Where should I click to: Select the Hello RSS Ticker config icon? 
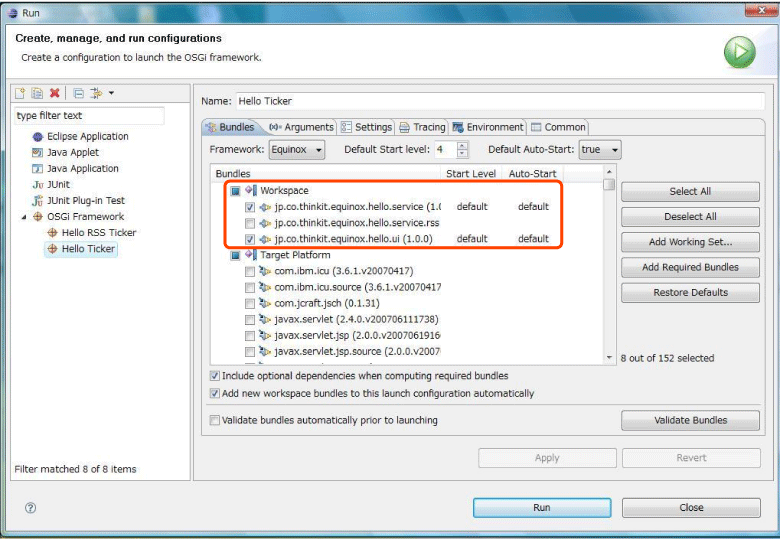52,232
